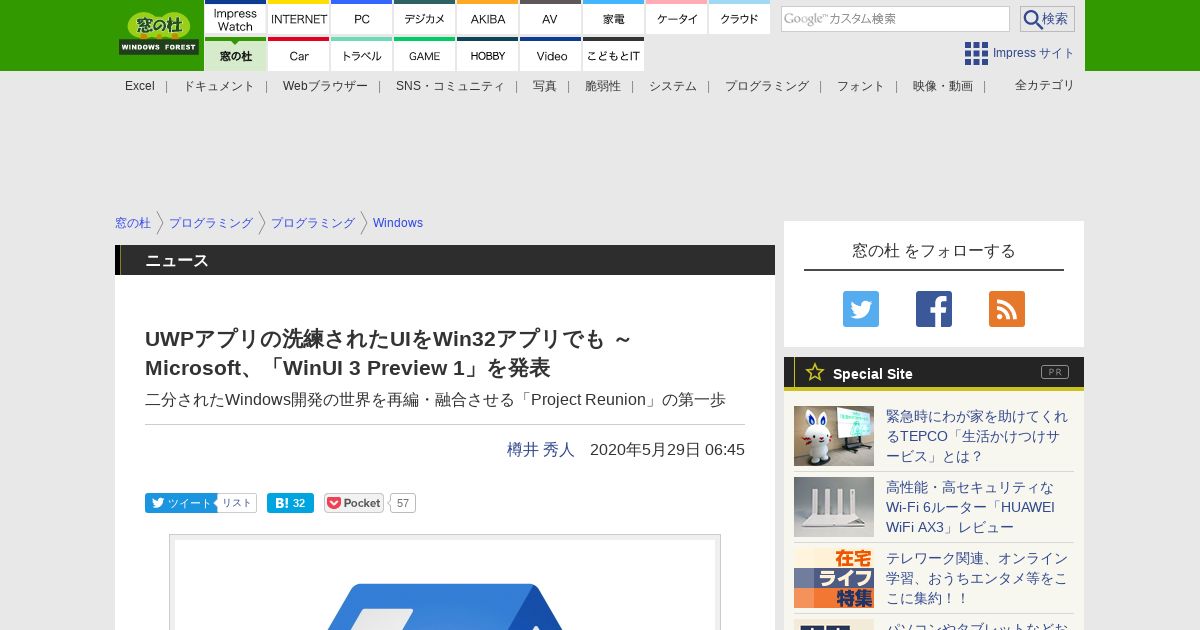The width and height of the screenshot is (1200, 630).
Task: Open the Impress サイト grid icon
Action: pyautogui.click(x=976, y=53)
